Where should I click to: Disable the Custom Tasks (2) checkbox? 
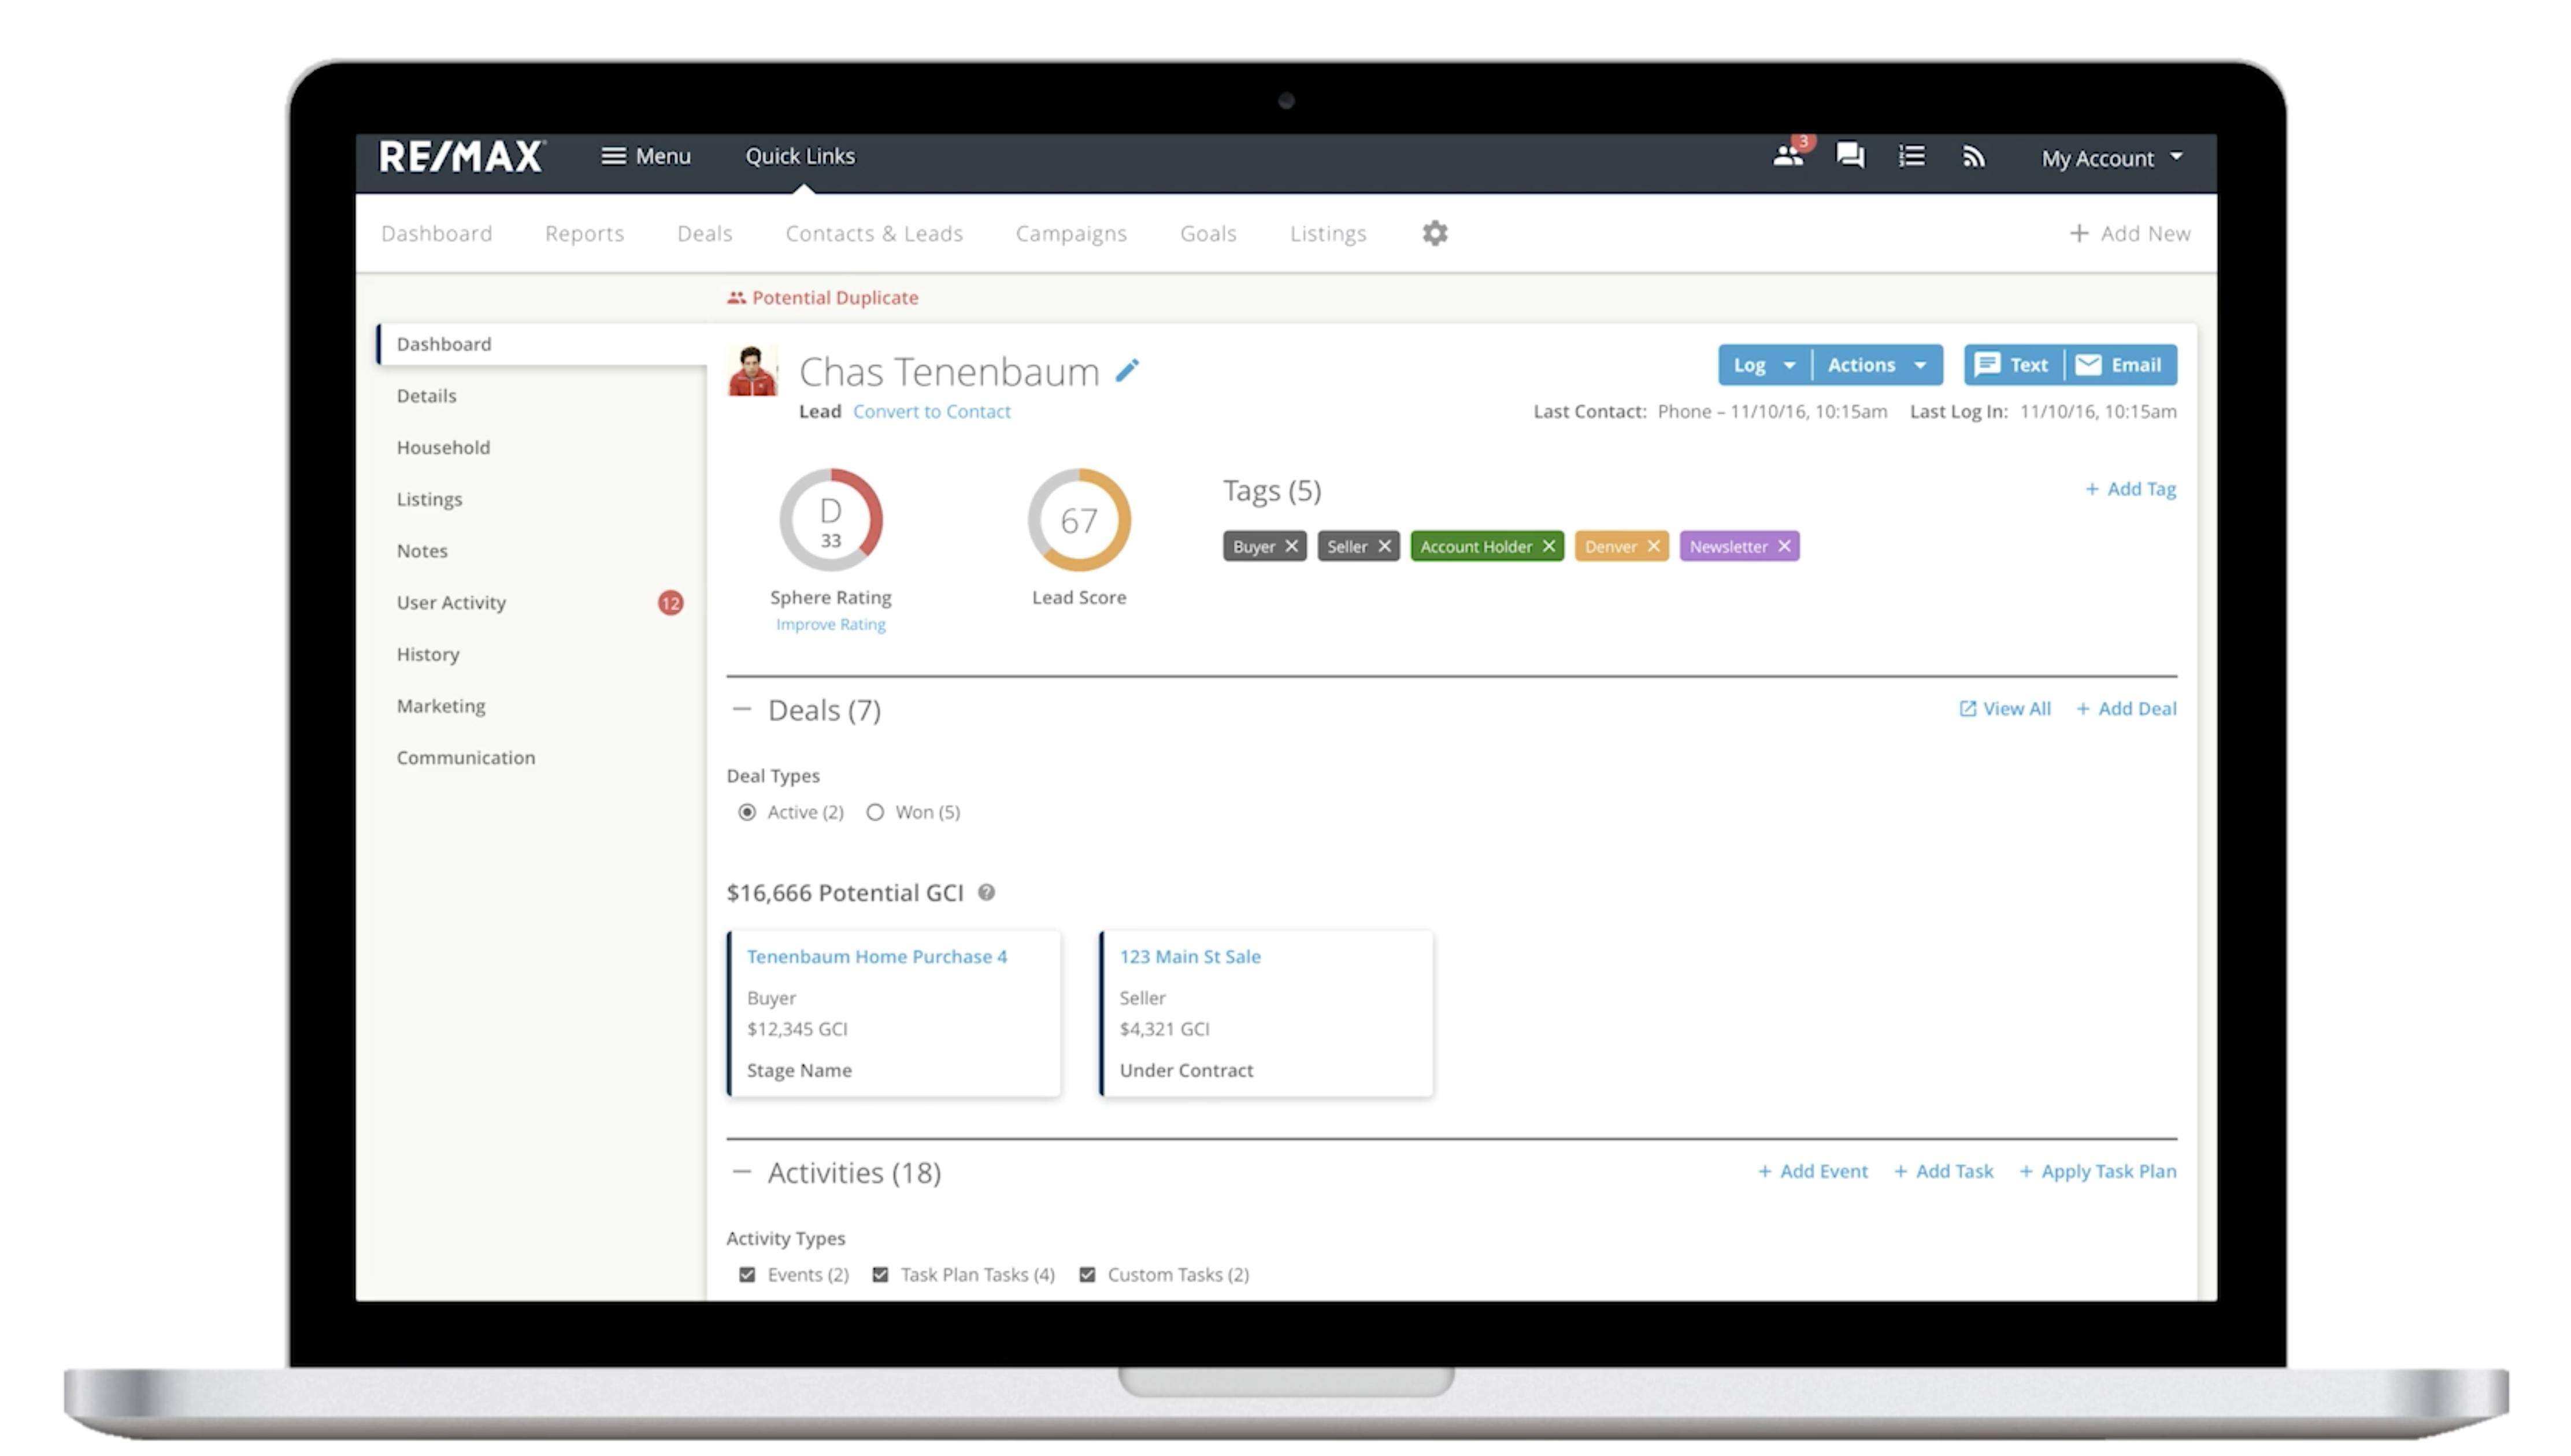(x=1087, y=1274)
